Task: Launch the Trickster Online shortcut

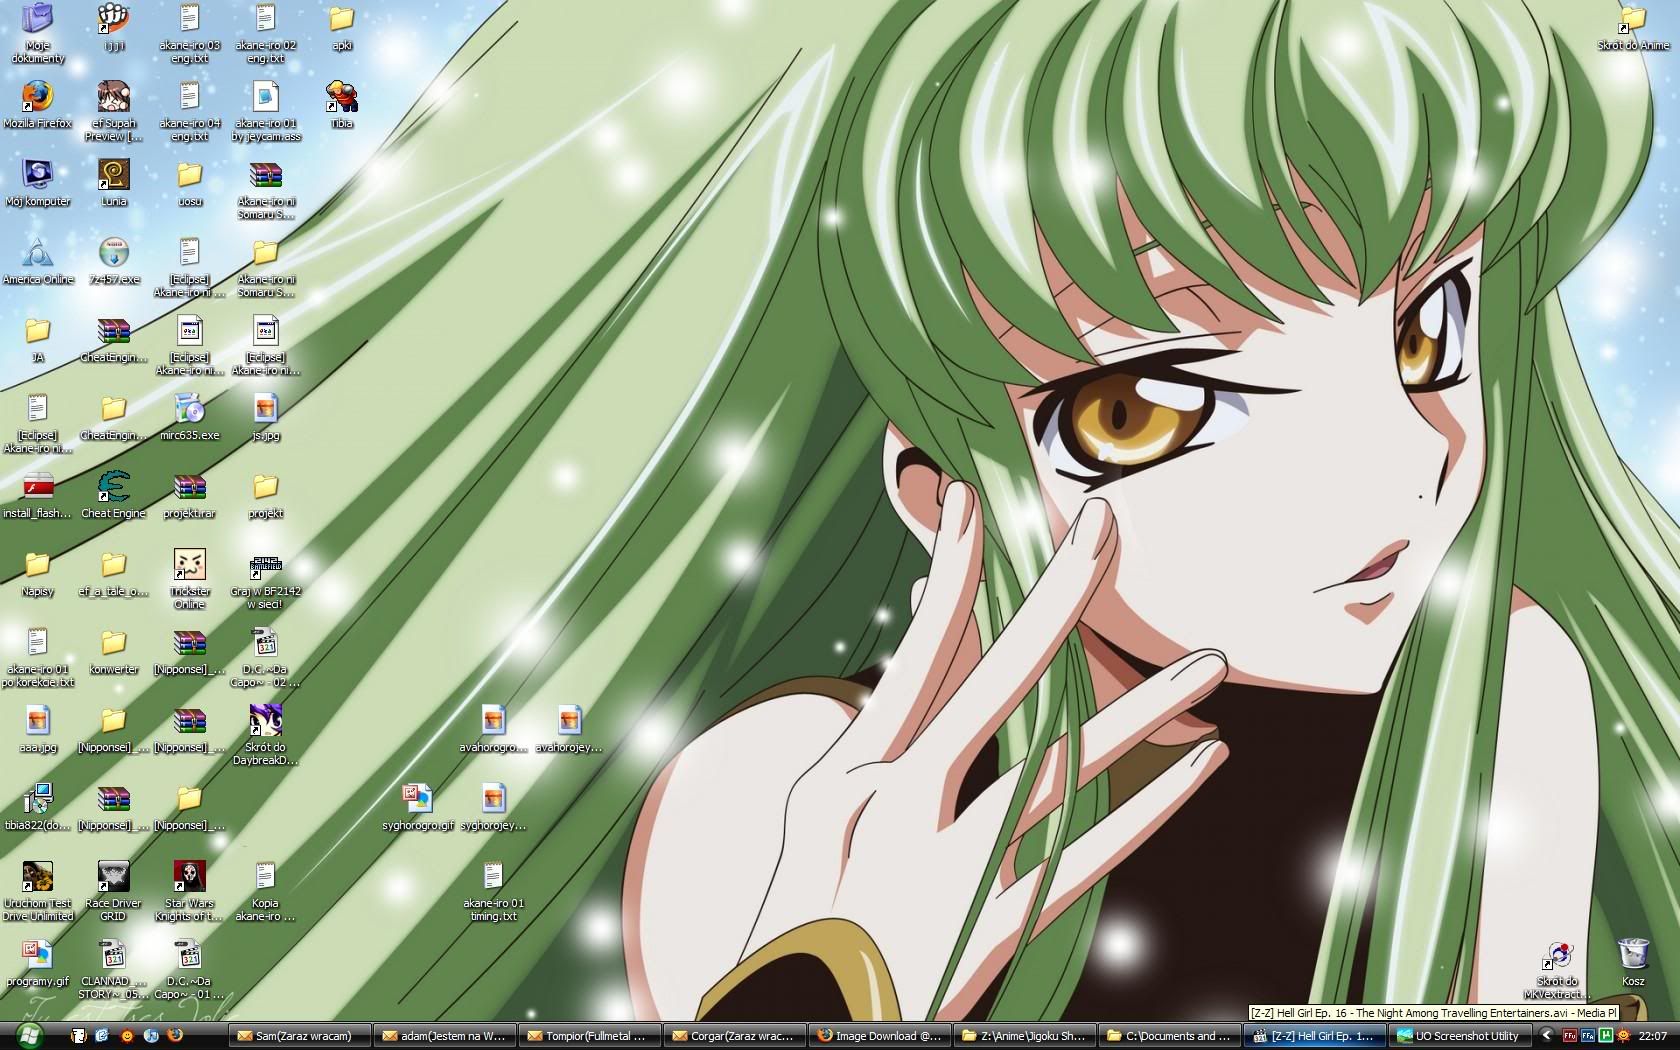Action: click(189, 578)
